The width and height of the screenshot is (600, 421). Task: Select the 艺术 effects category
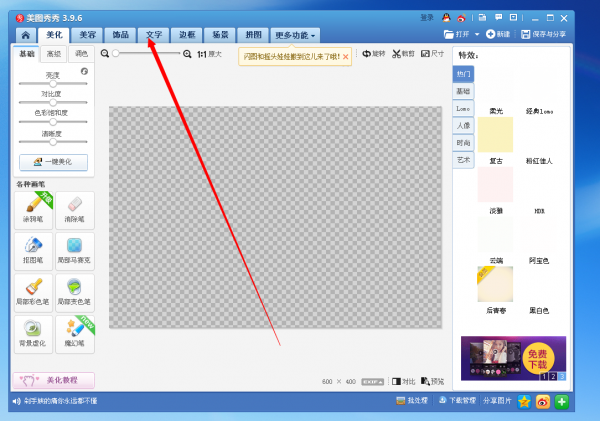pos(463,160)
